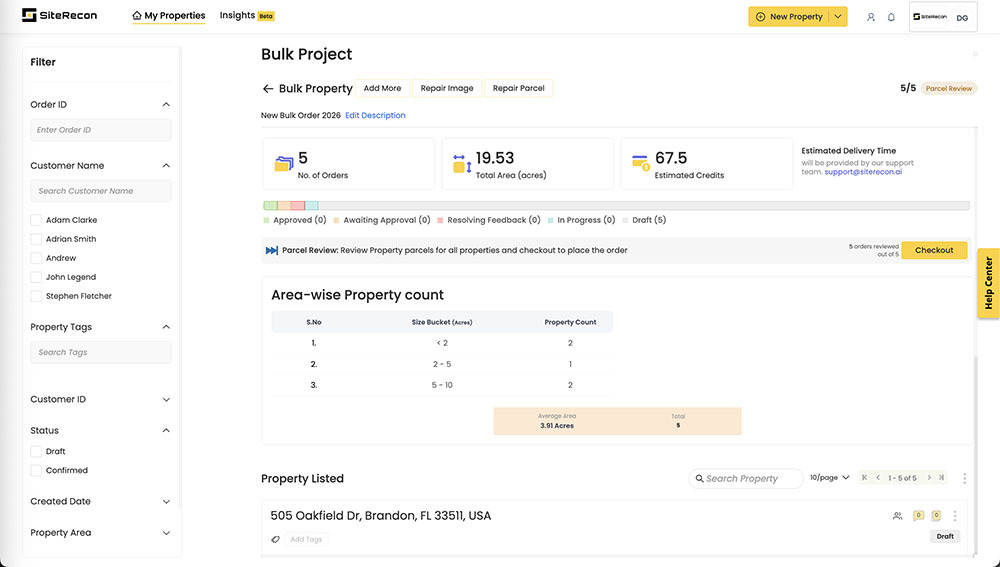Open the New Property dropdown arrow

839,17
